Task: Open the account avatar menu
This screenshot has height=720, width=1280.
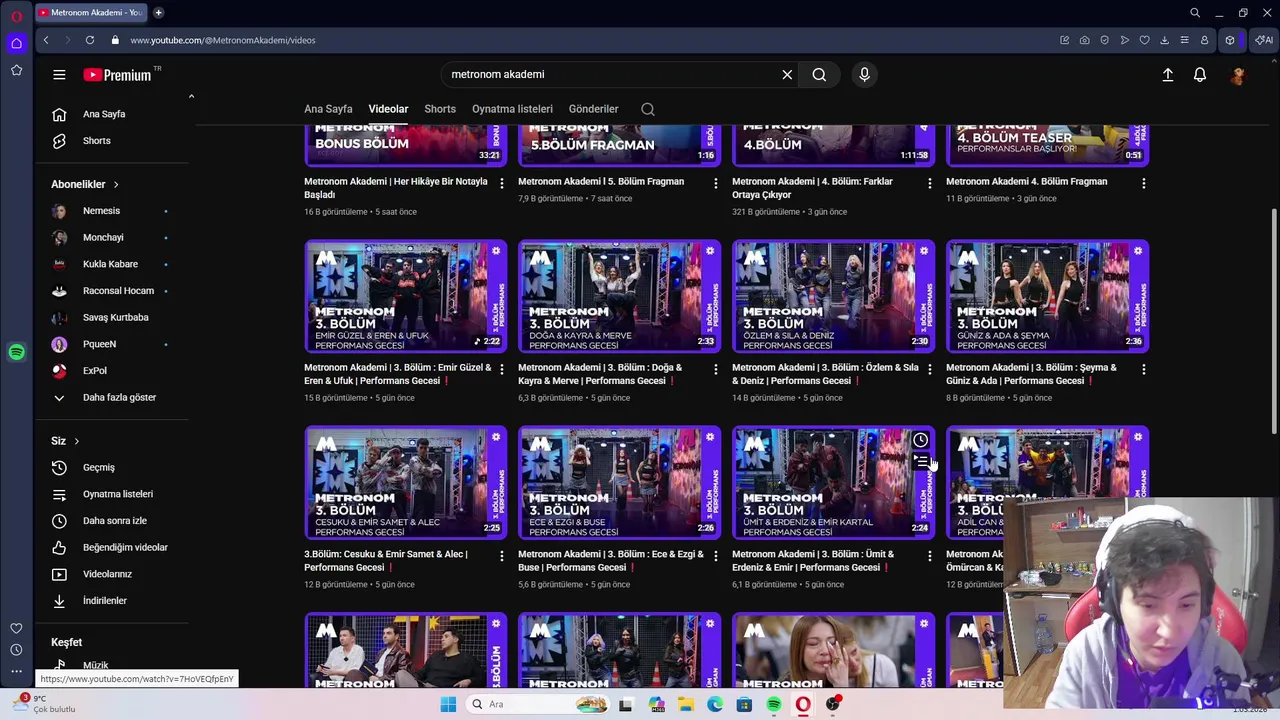Action: pos(1238,74)
